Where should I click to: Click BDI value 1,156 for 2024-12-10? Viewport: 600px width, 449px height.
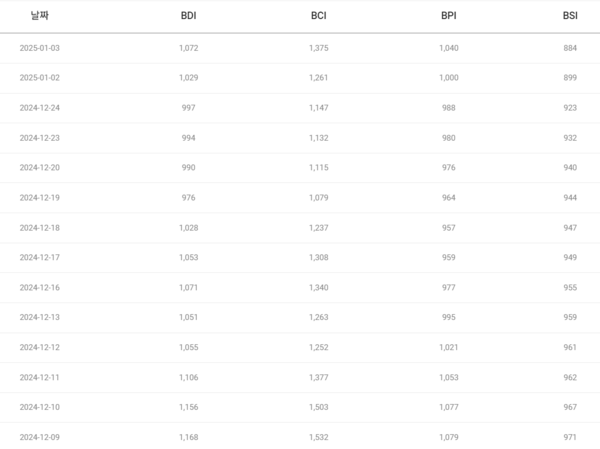click(189, 408)
